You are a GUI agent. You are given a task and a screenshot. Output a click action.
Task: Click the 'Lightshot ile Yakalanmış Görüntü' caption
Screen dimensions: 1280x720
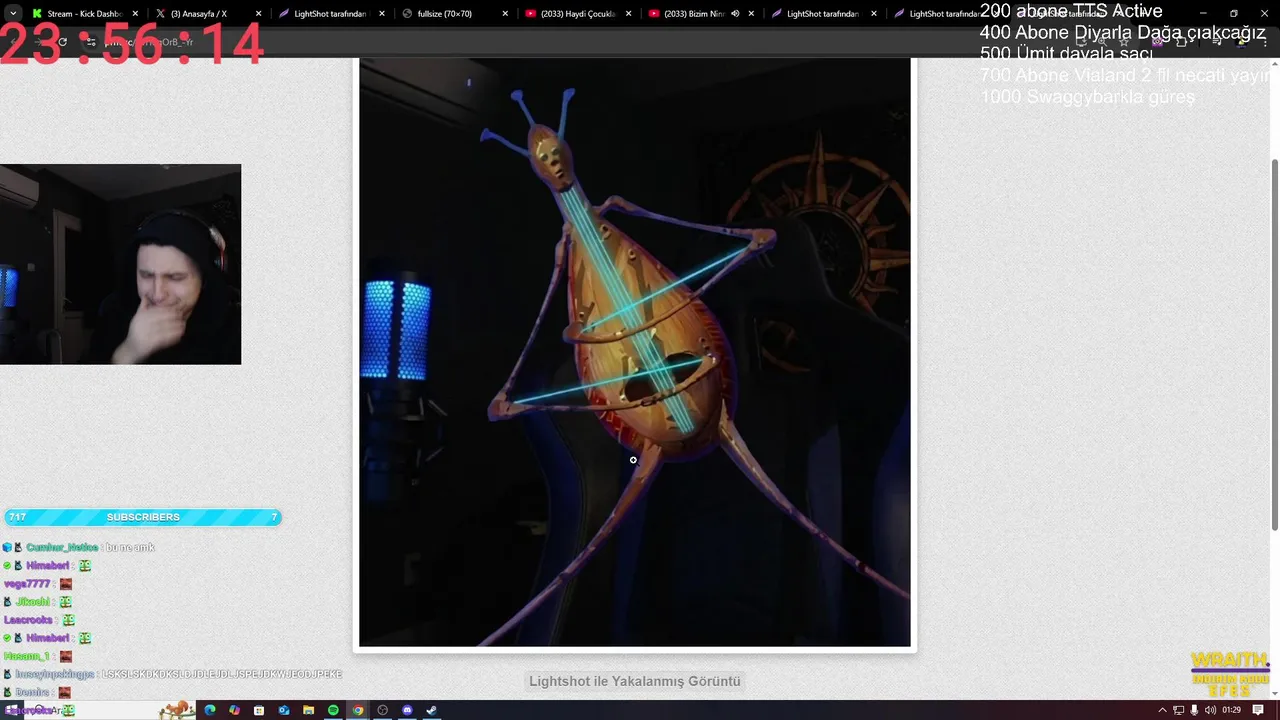pos(635,681)
